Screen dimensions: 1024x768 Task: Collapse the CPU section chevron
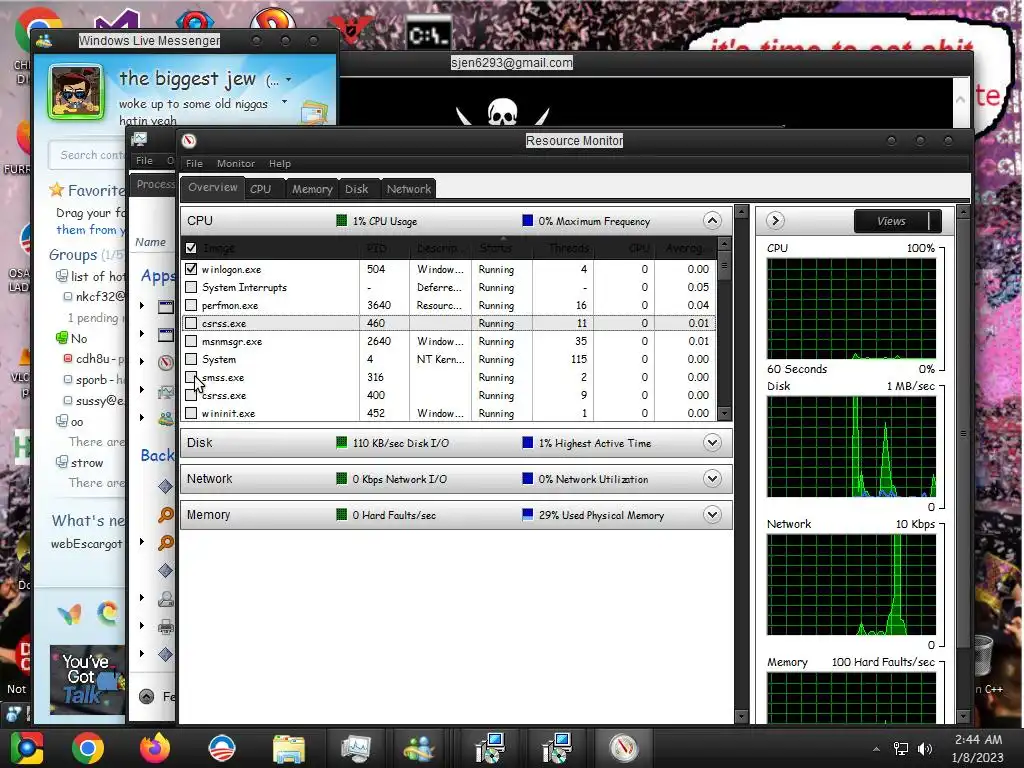(712, 221)
